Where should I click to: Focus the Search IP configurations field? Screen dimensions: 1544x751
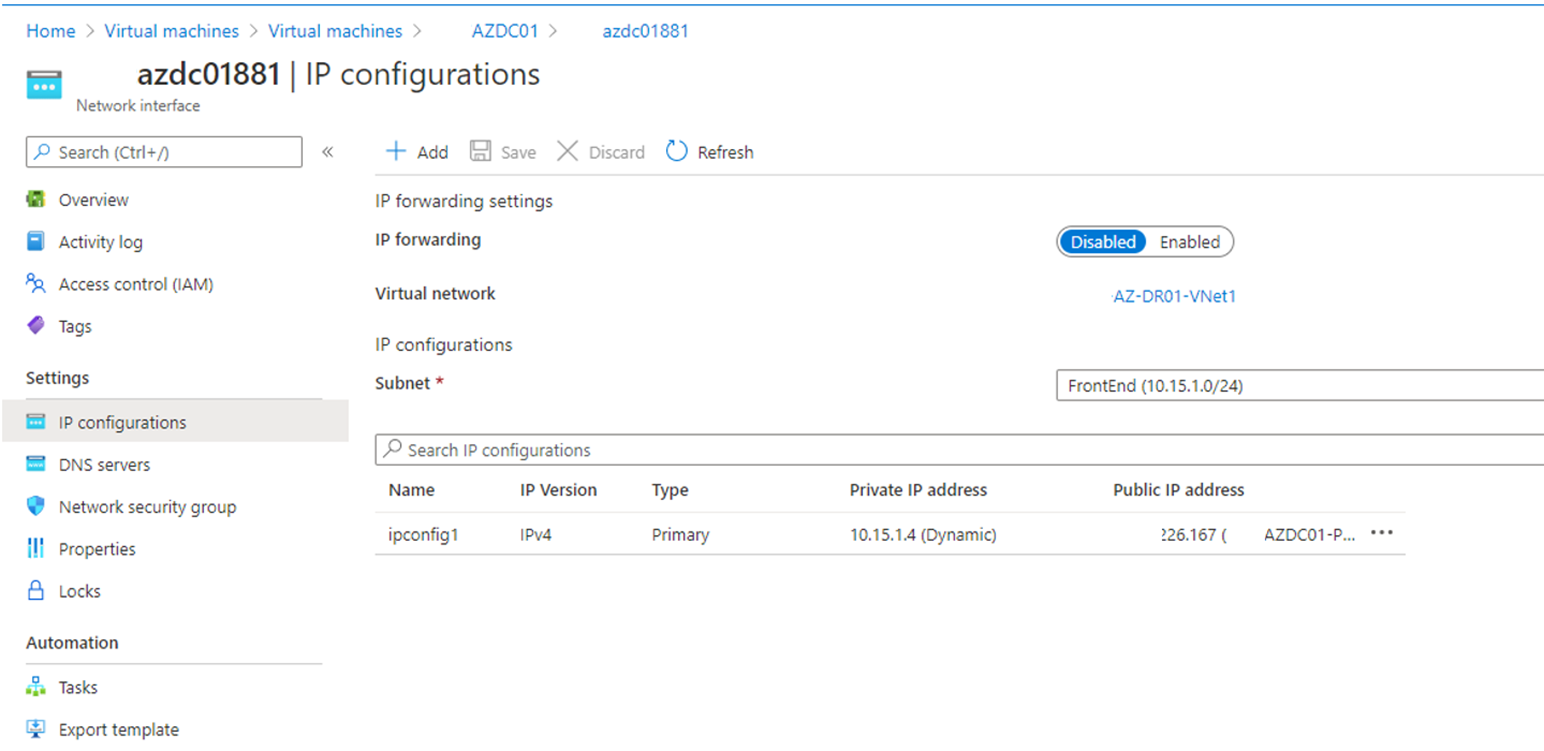[960, 449]
